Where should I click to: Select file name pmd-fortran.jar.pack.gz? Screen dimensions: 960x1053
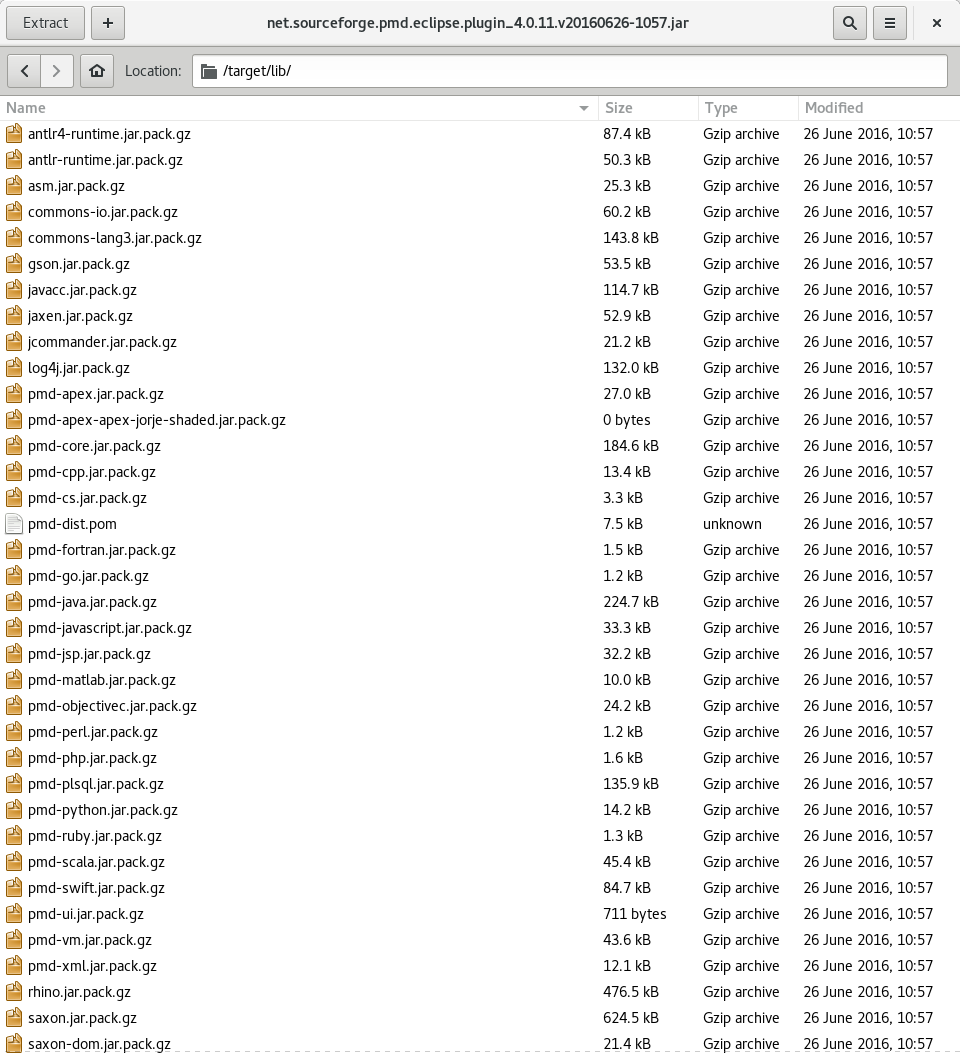(101, 550)
